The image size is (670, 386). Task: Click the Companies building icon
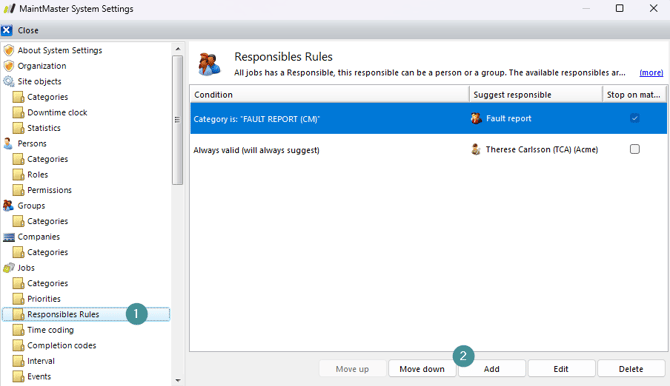[9, 237]
